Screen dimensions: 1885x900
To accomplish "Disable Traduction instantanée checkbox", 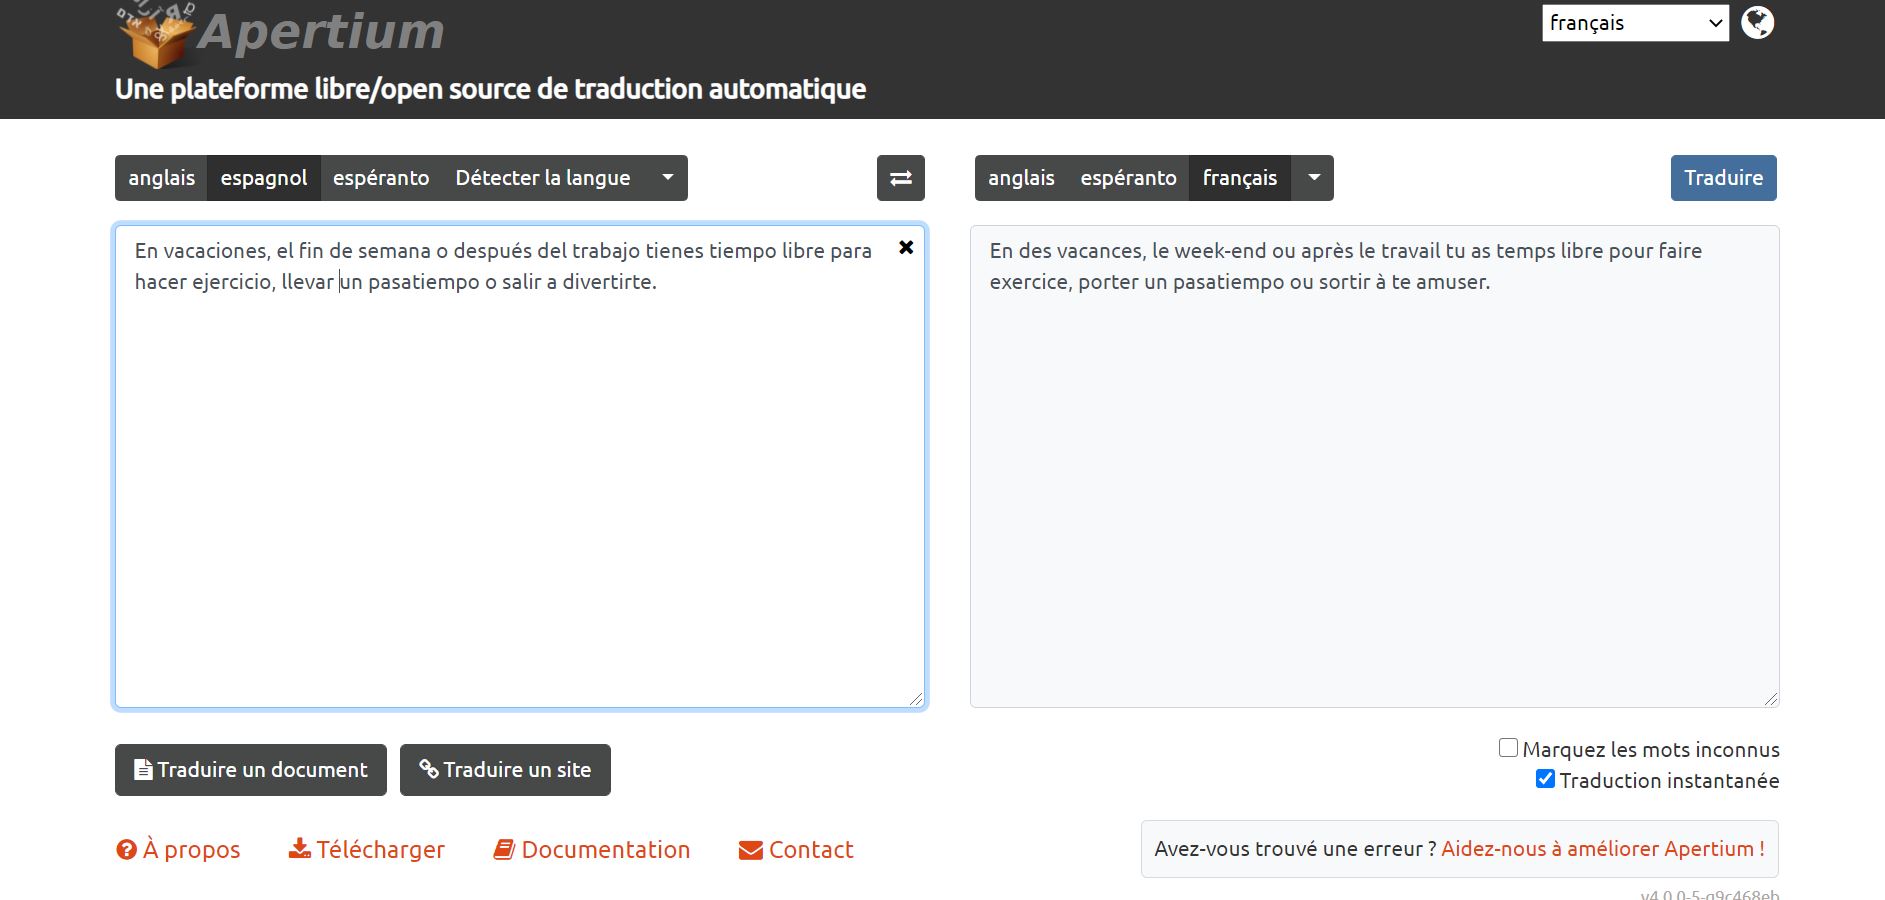I will tap(1545, 779).
